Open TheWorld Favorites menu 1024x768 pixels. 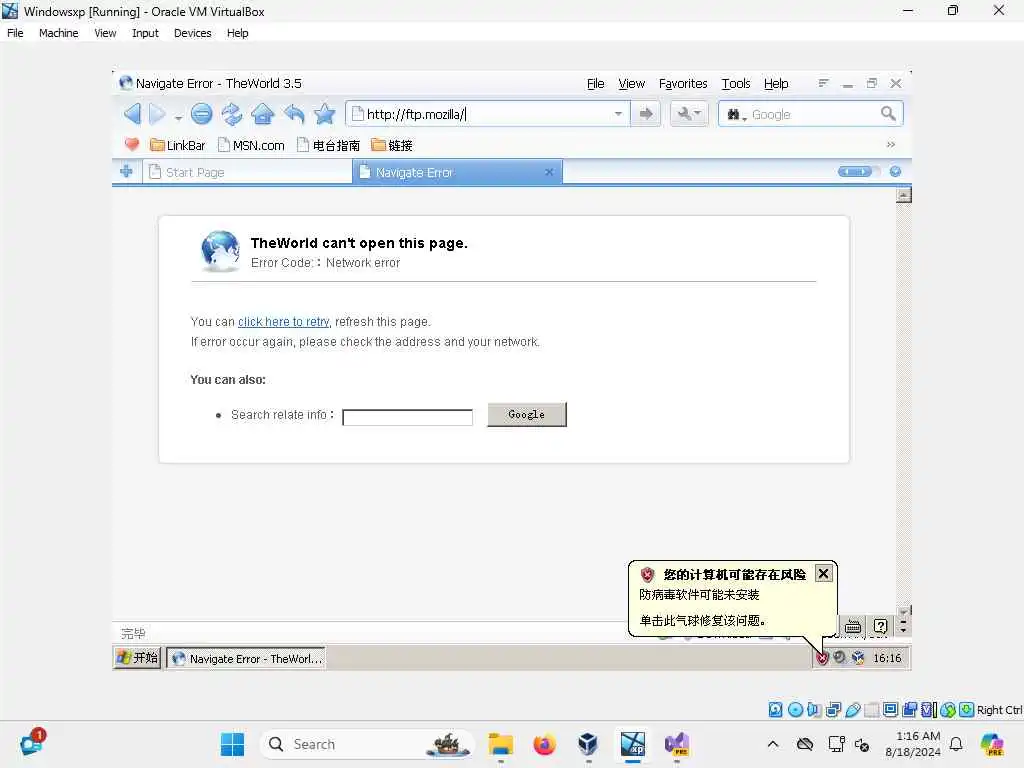pyautogui.click(x=682, y=84)
